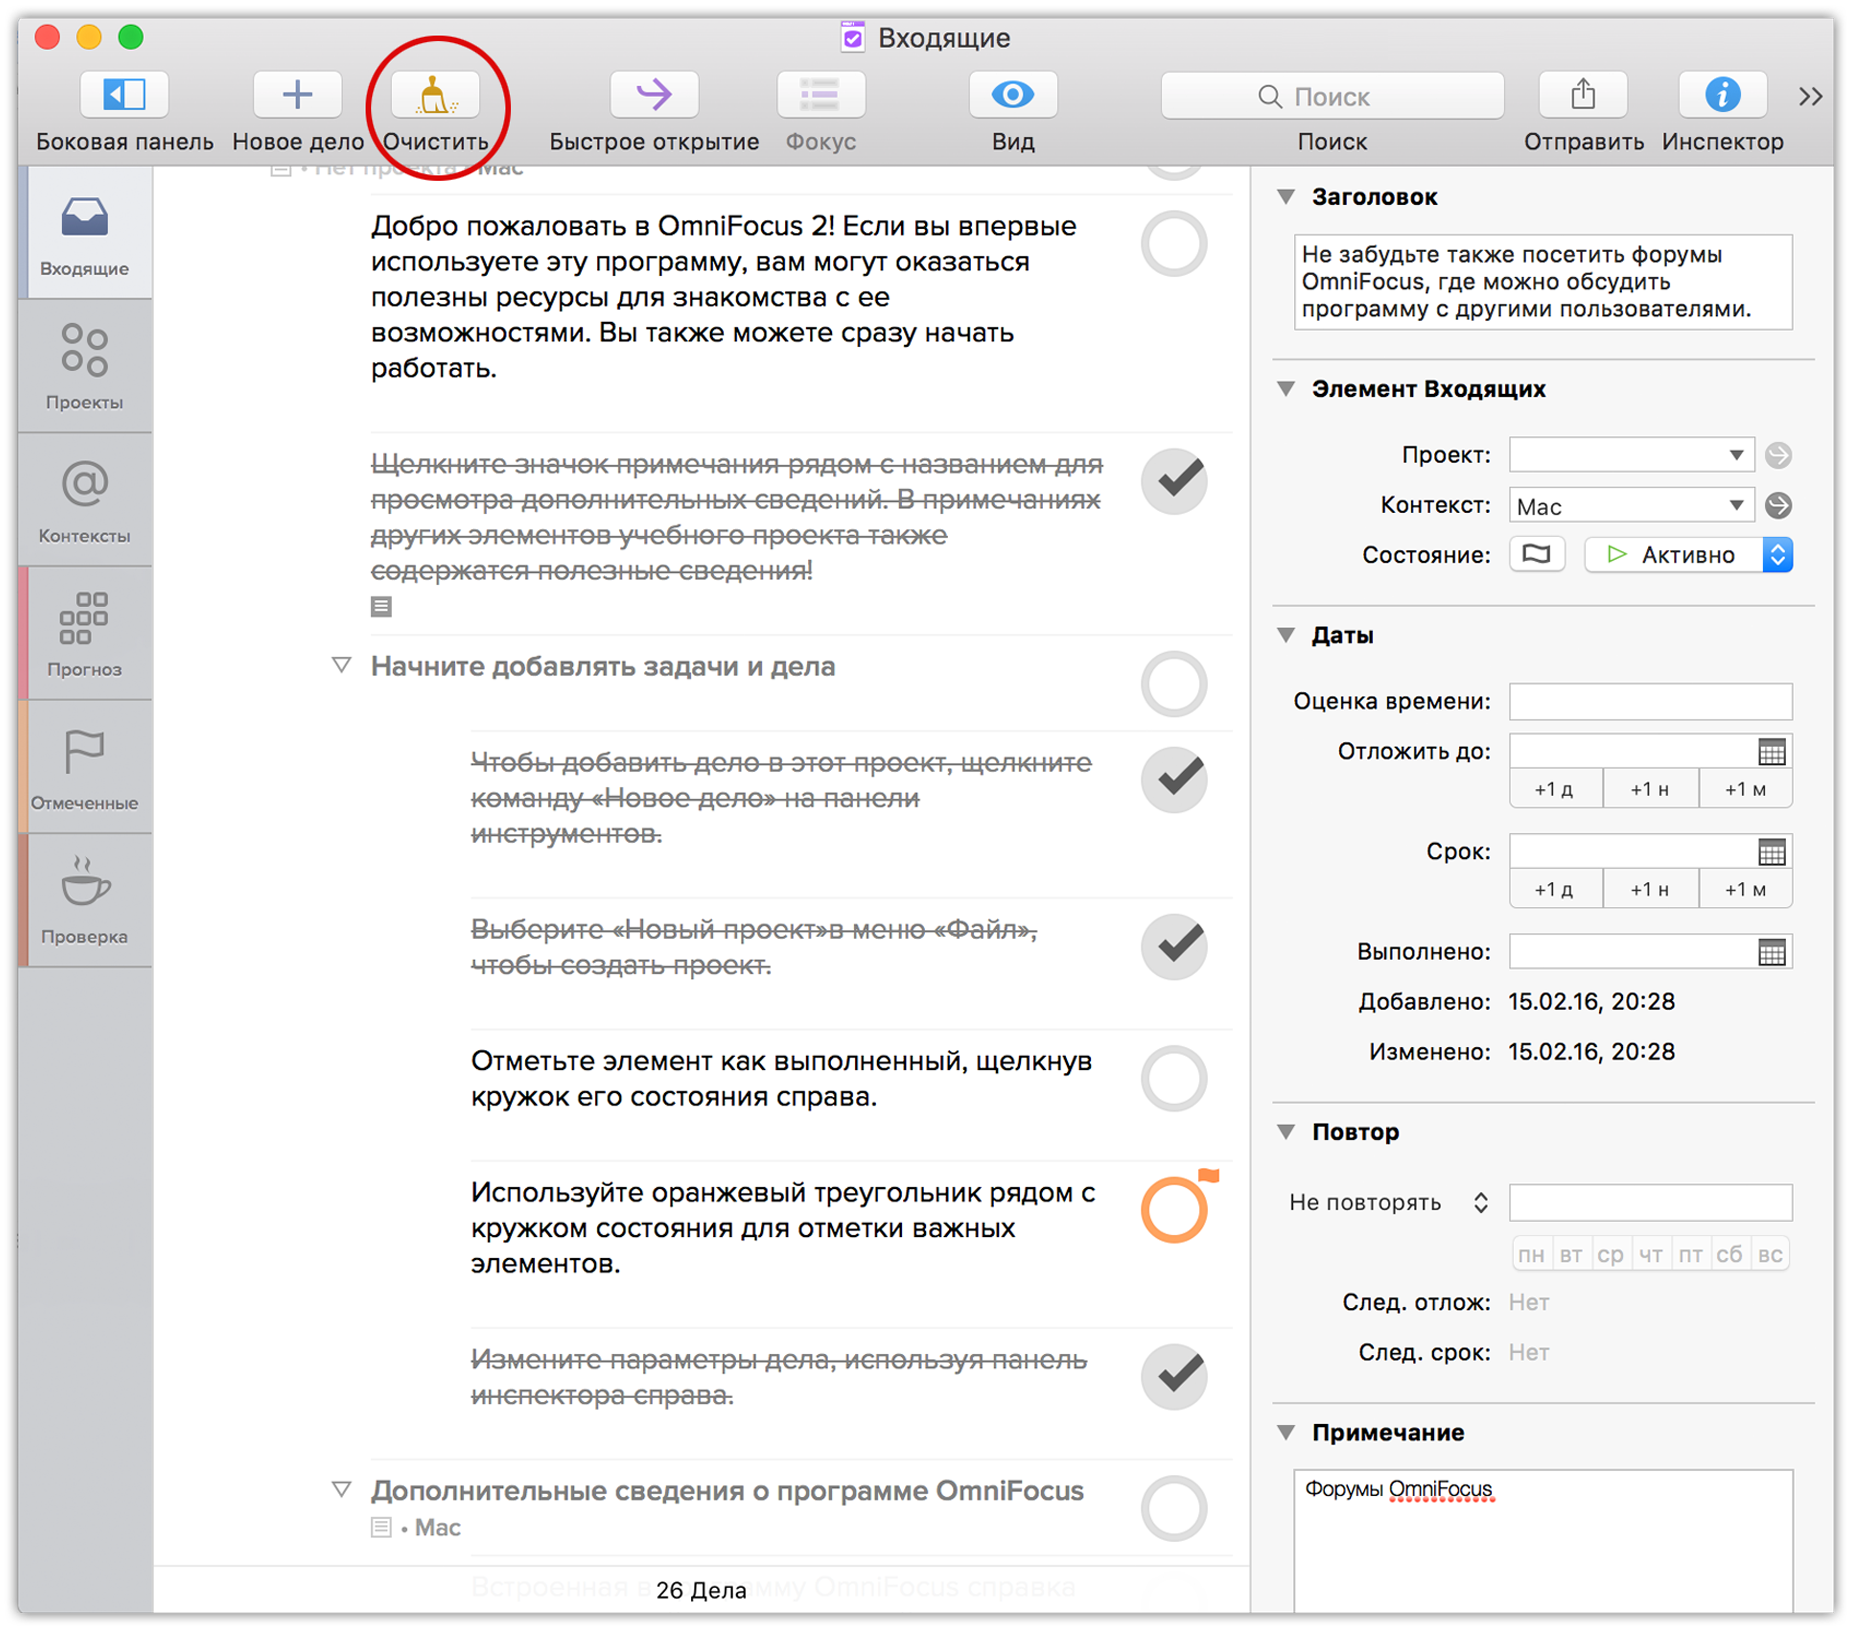The width and height of the screenshot is (1850, 1630).
Task: Open the Проверка review perspective
Action: (x=85, y=900)
